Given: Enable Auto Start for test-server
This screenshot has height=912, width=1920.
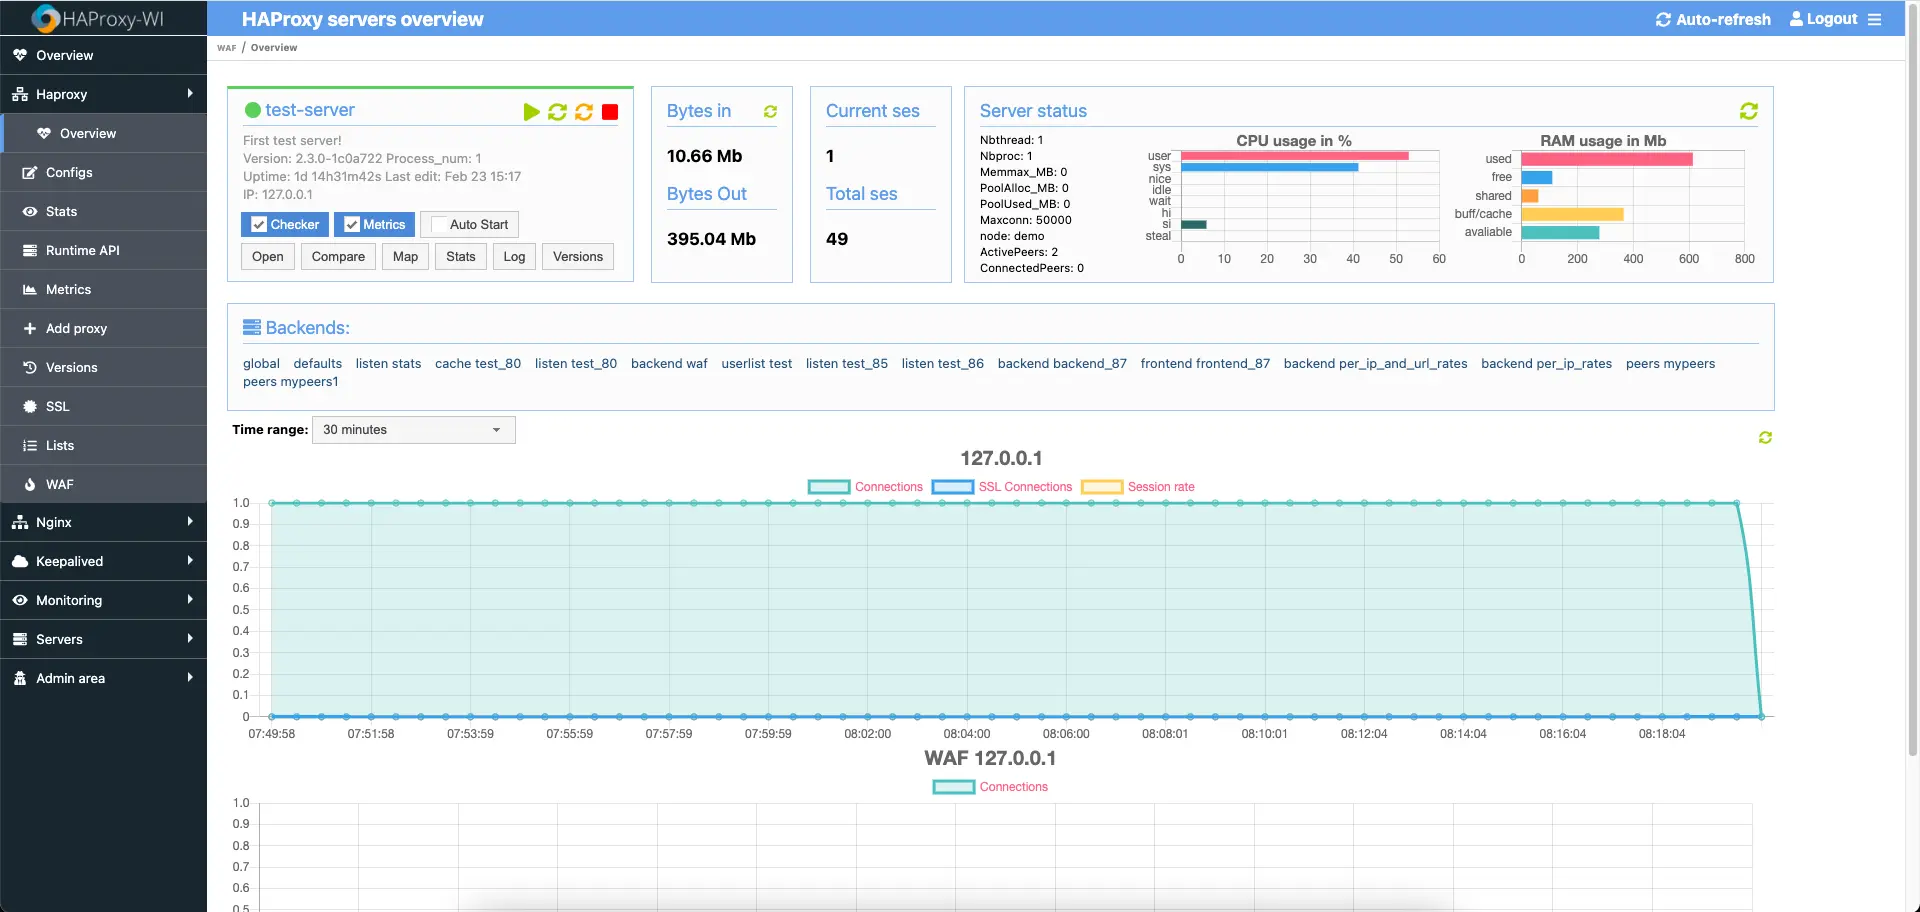Looking at the screenshot, I should pos(437,224).
